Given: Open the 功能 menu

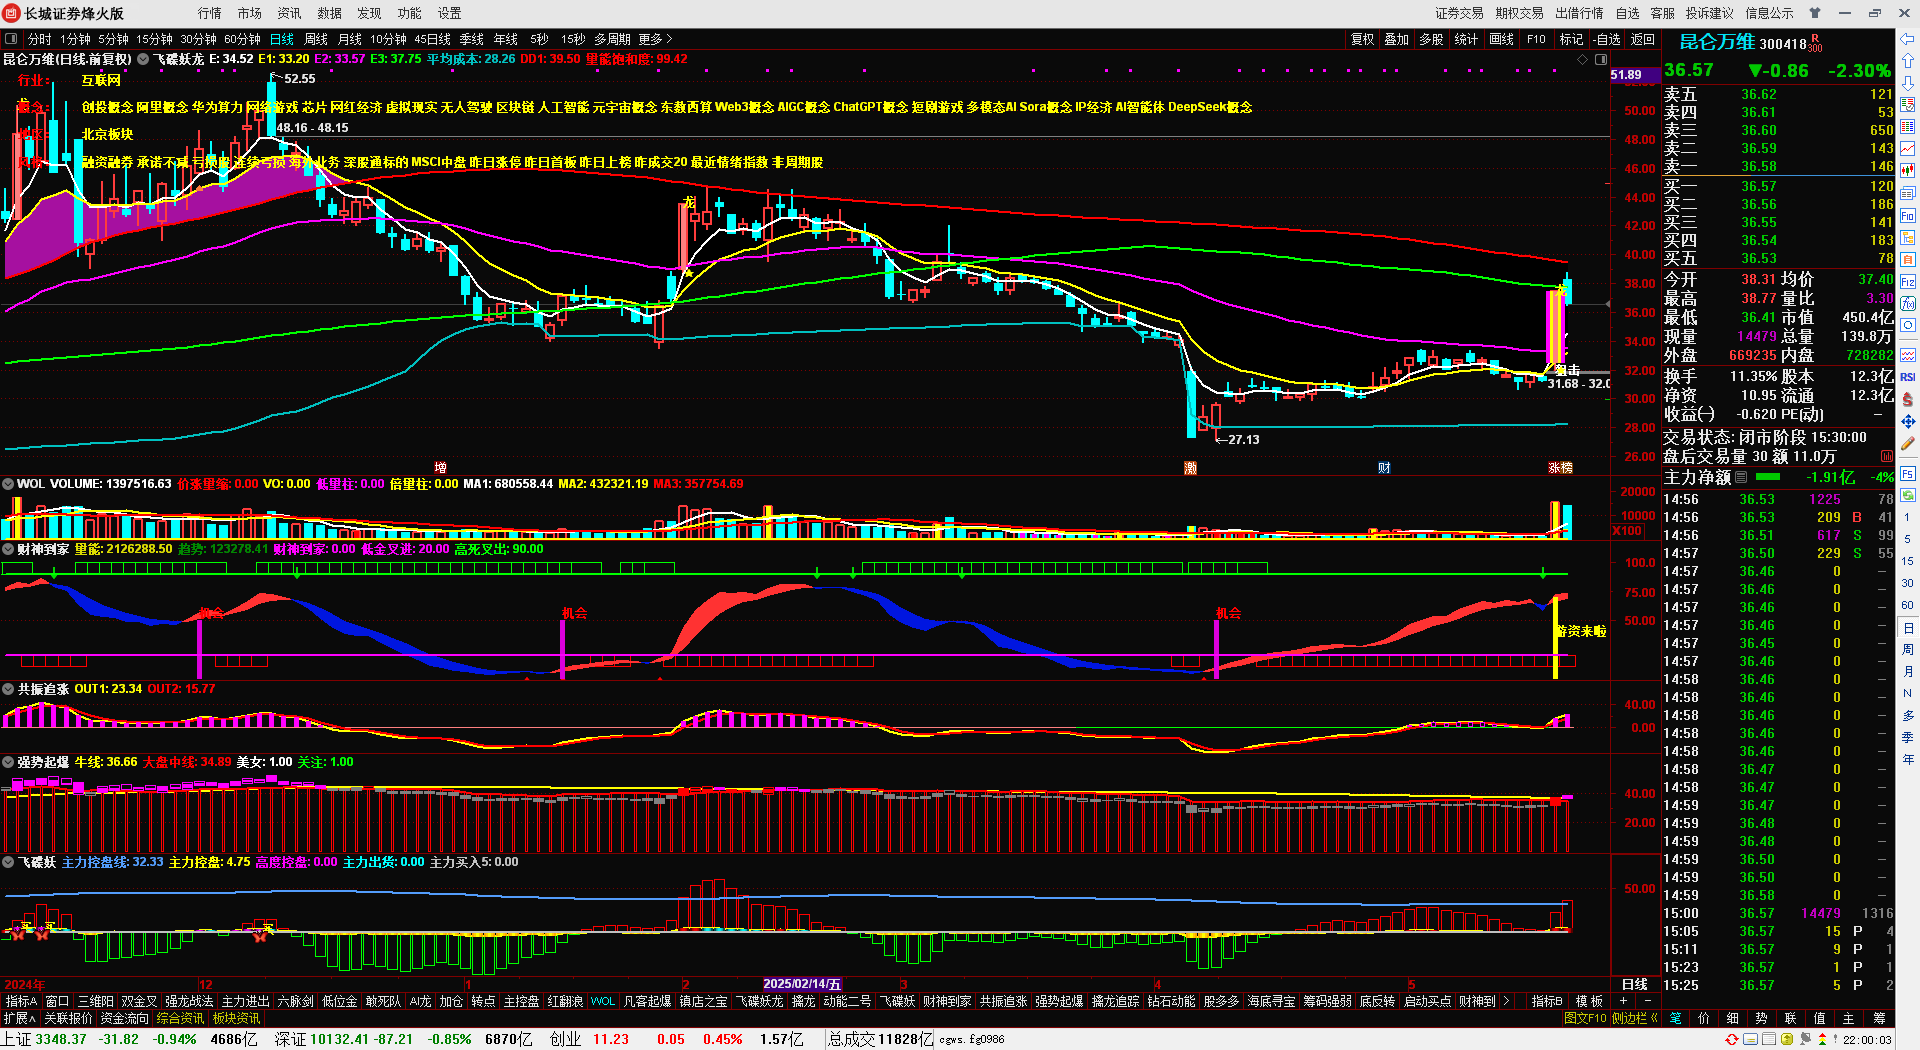Looking at the screenshot, I should (410, 13).
